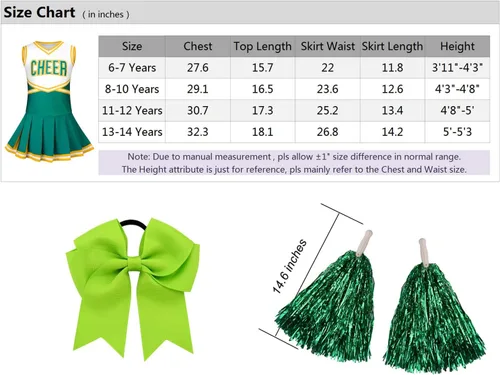Viewport: 500px width, 375px height.
Task: Click the '( in inches )' label
Action: [x=106, y=14]
